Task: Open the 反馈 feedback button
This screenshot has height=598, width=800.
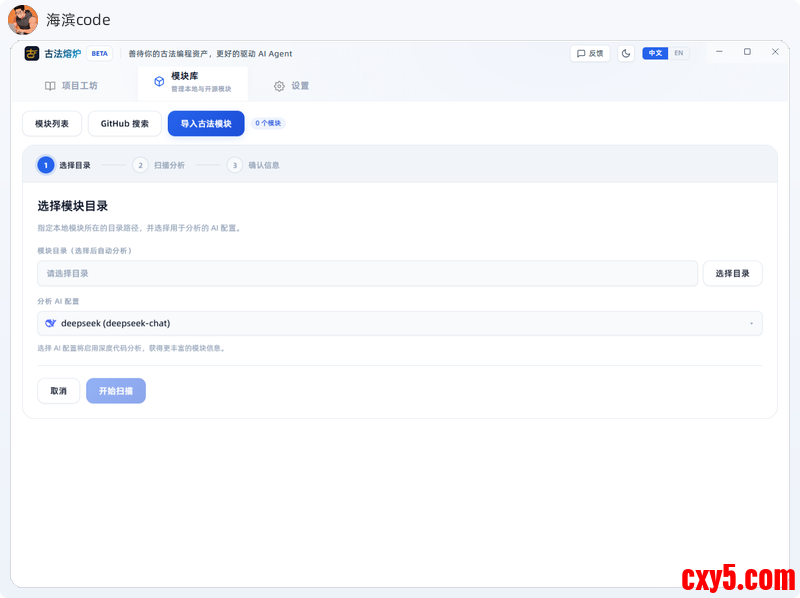Action: coord(590,53)
